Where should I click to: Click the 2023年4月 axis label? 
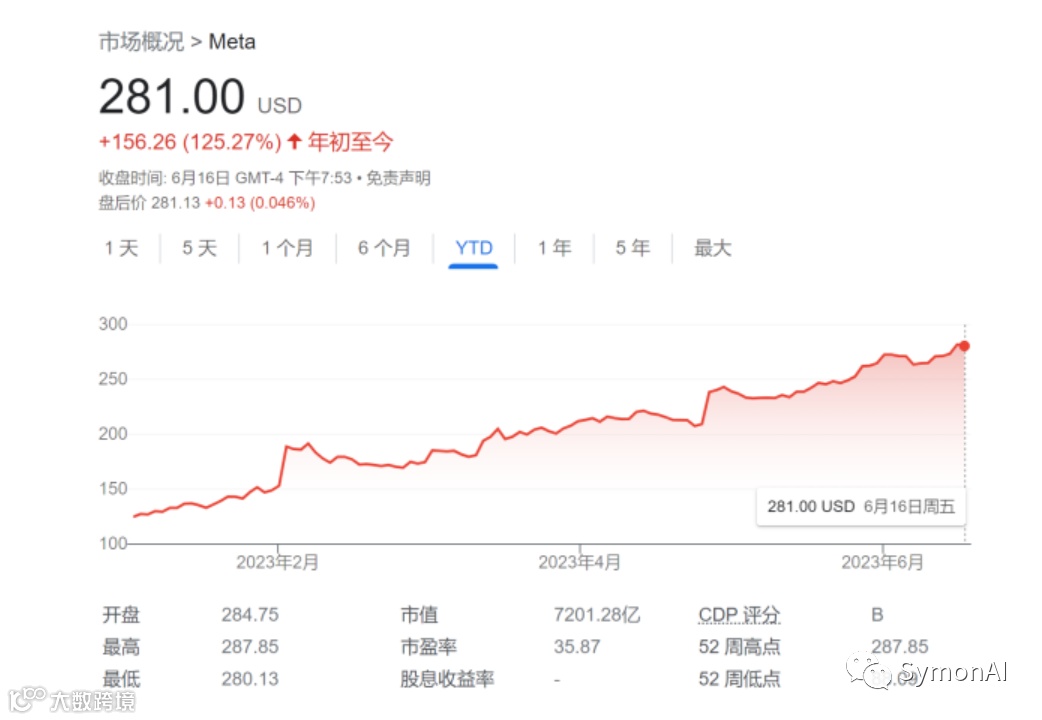pos(579,562)
